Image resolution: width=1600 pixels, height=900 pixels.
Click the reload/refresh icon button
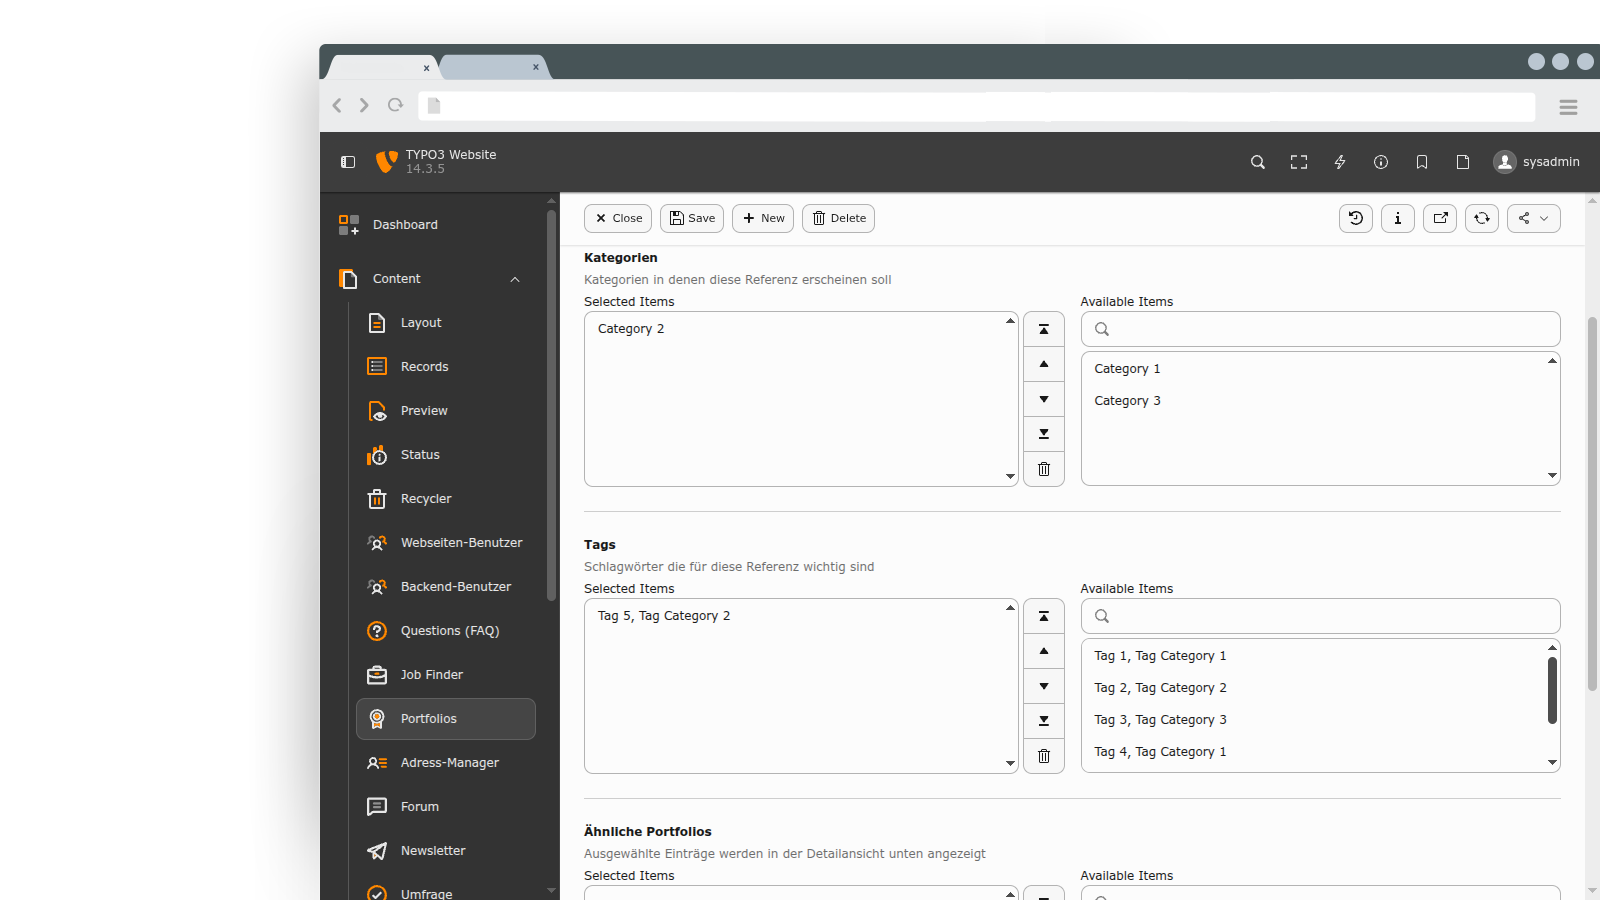(1482, 218)
